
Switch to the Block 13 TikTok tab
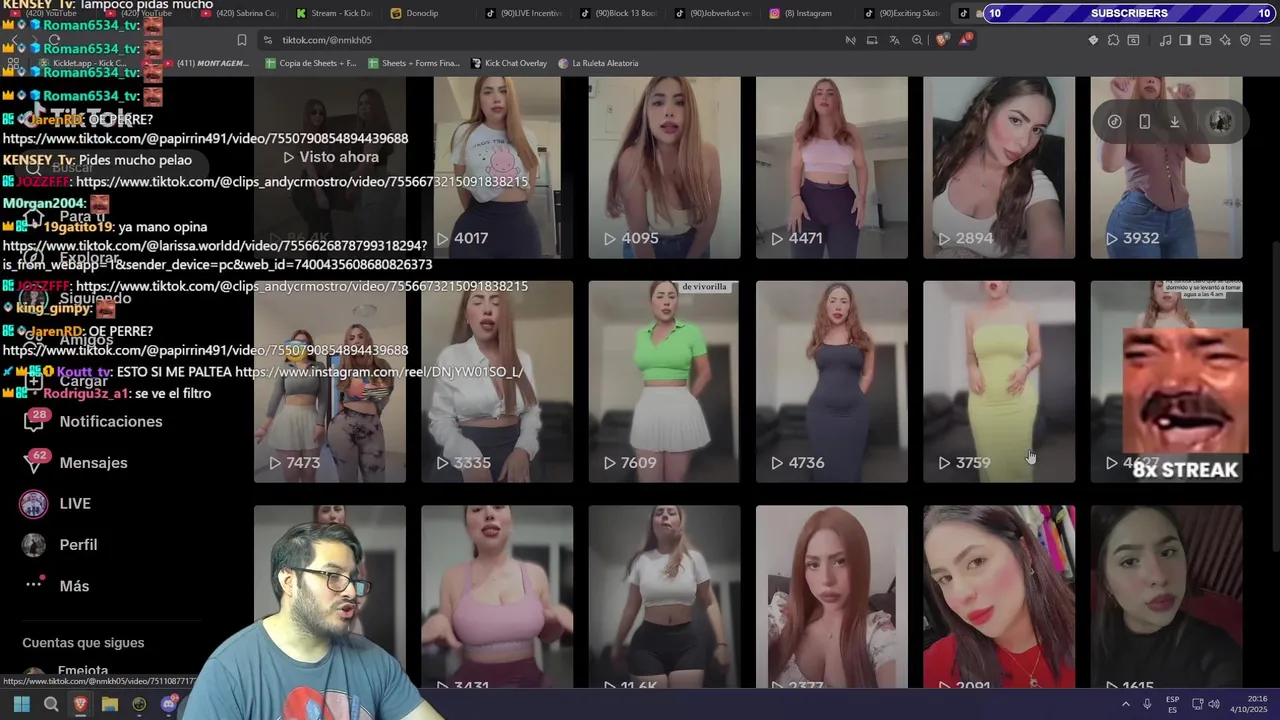point(617,13)
